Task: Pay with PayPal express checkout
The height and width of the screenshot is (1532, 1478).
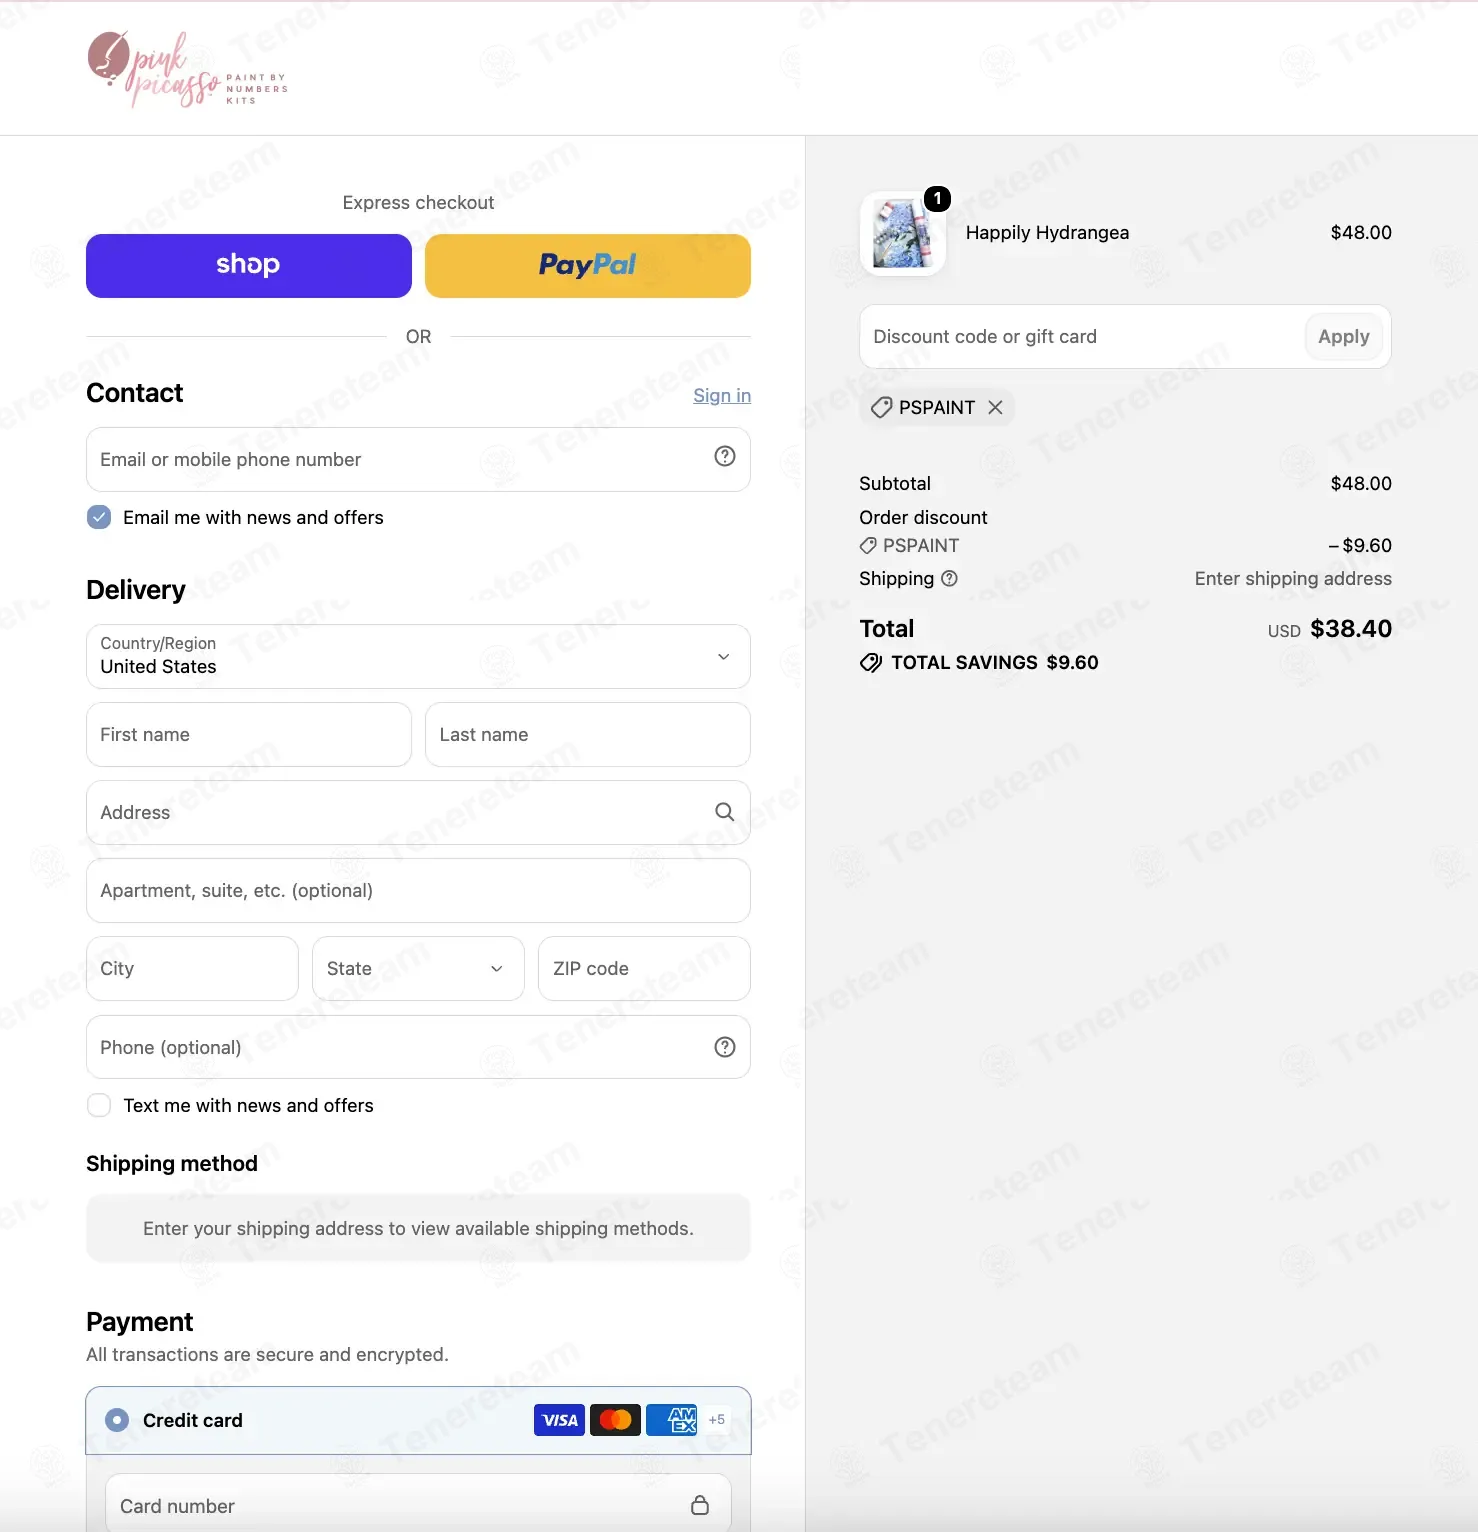Action: 588,266
